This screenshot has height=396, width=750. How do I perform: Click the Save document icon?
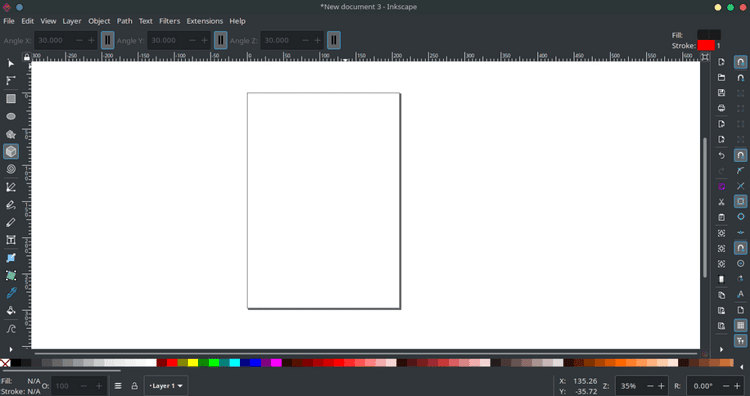pyautogui.click(x=721, y=93)
